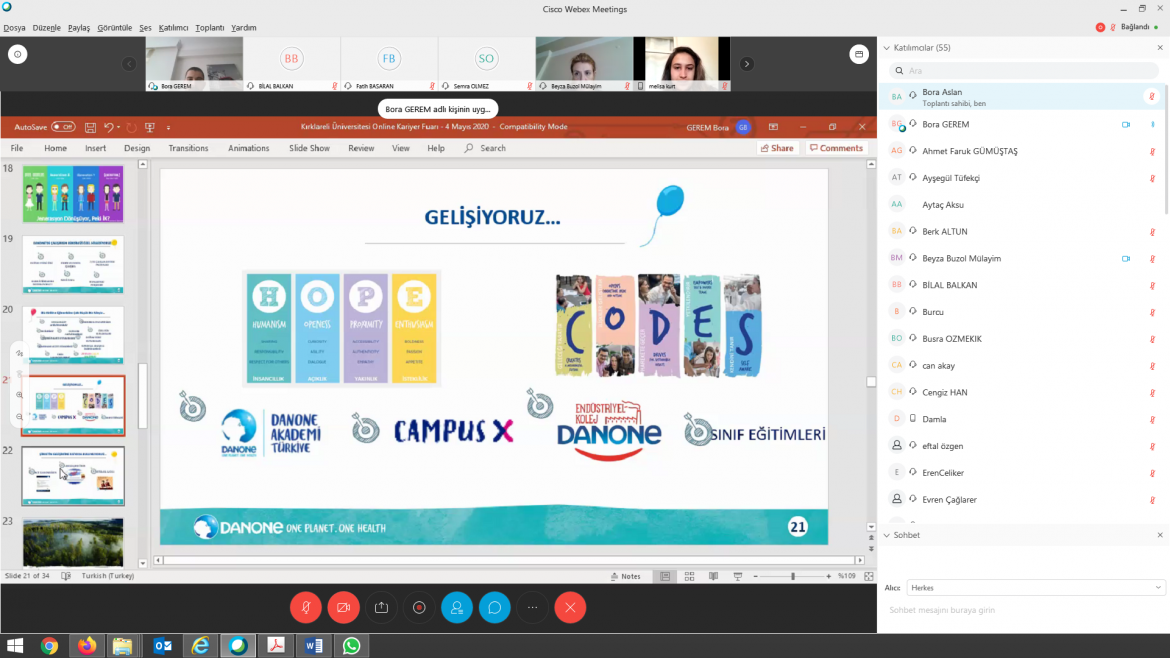The height and width of the screenshot is (658, 1170).
Task: Click Beyza Buzol Mülayim's camera indicator
Action: tap(1126, 259)
